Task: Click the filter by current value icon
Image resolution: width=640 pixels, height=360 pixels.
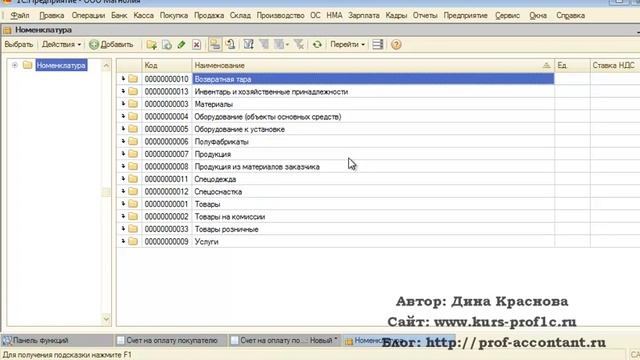Action: (x=264, y=44)
